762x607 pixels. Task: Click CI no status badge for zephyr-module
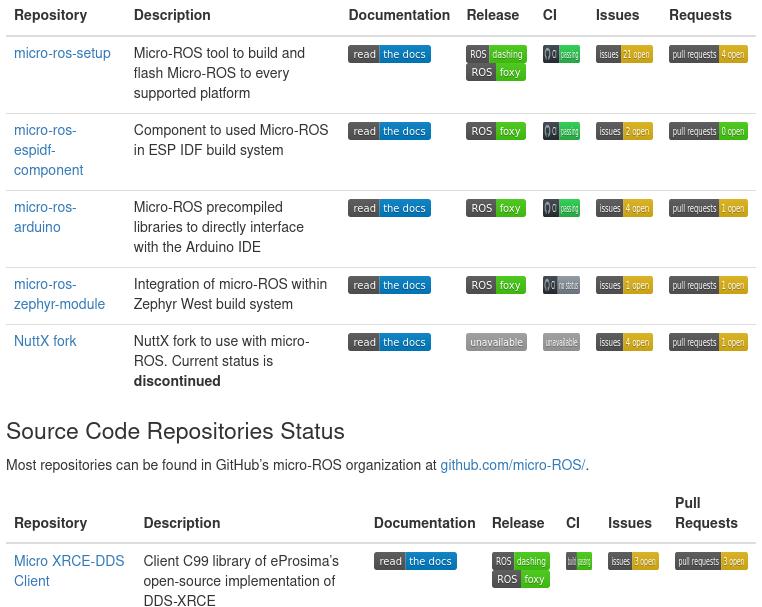[561, 285]
